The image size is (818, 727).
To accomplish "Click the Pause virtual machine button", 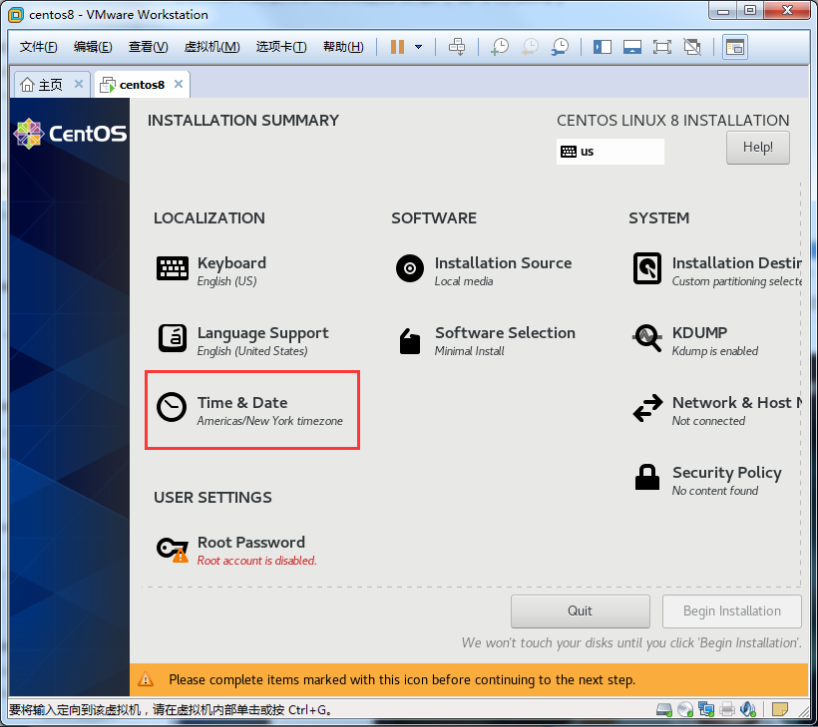I will (x=397, y=47).
